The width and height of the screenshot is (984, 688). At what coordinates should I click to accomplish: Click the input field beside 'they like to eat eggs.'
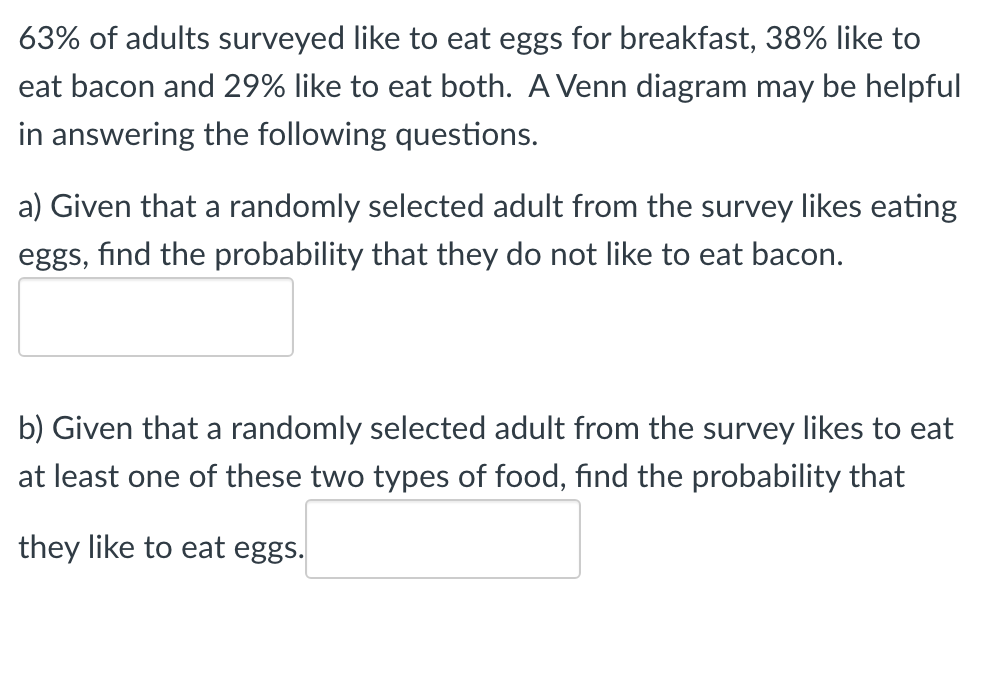[443, 539]
